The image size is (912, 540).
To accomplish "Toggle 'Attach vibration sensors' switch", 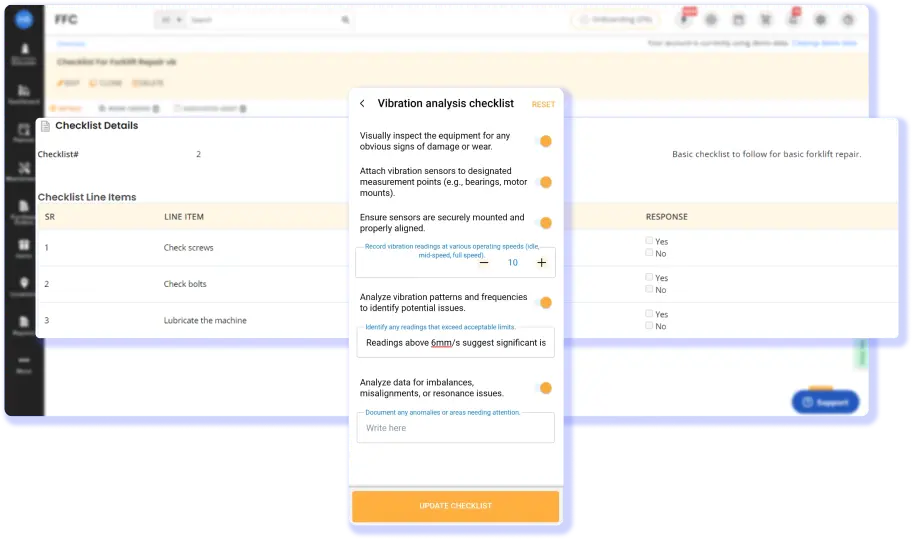I will pyautogui.click(x=544, y=182).
